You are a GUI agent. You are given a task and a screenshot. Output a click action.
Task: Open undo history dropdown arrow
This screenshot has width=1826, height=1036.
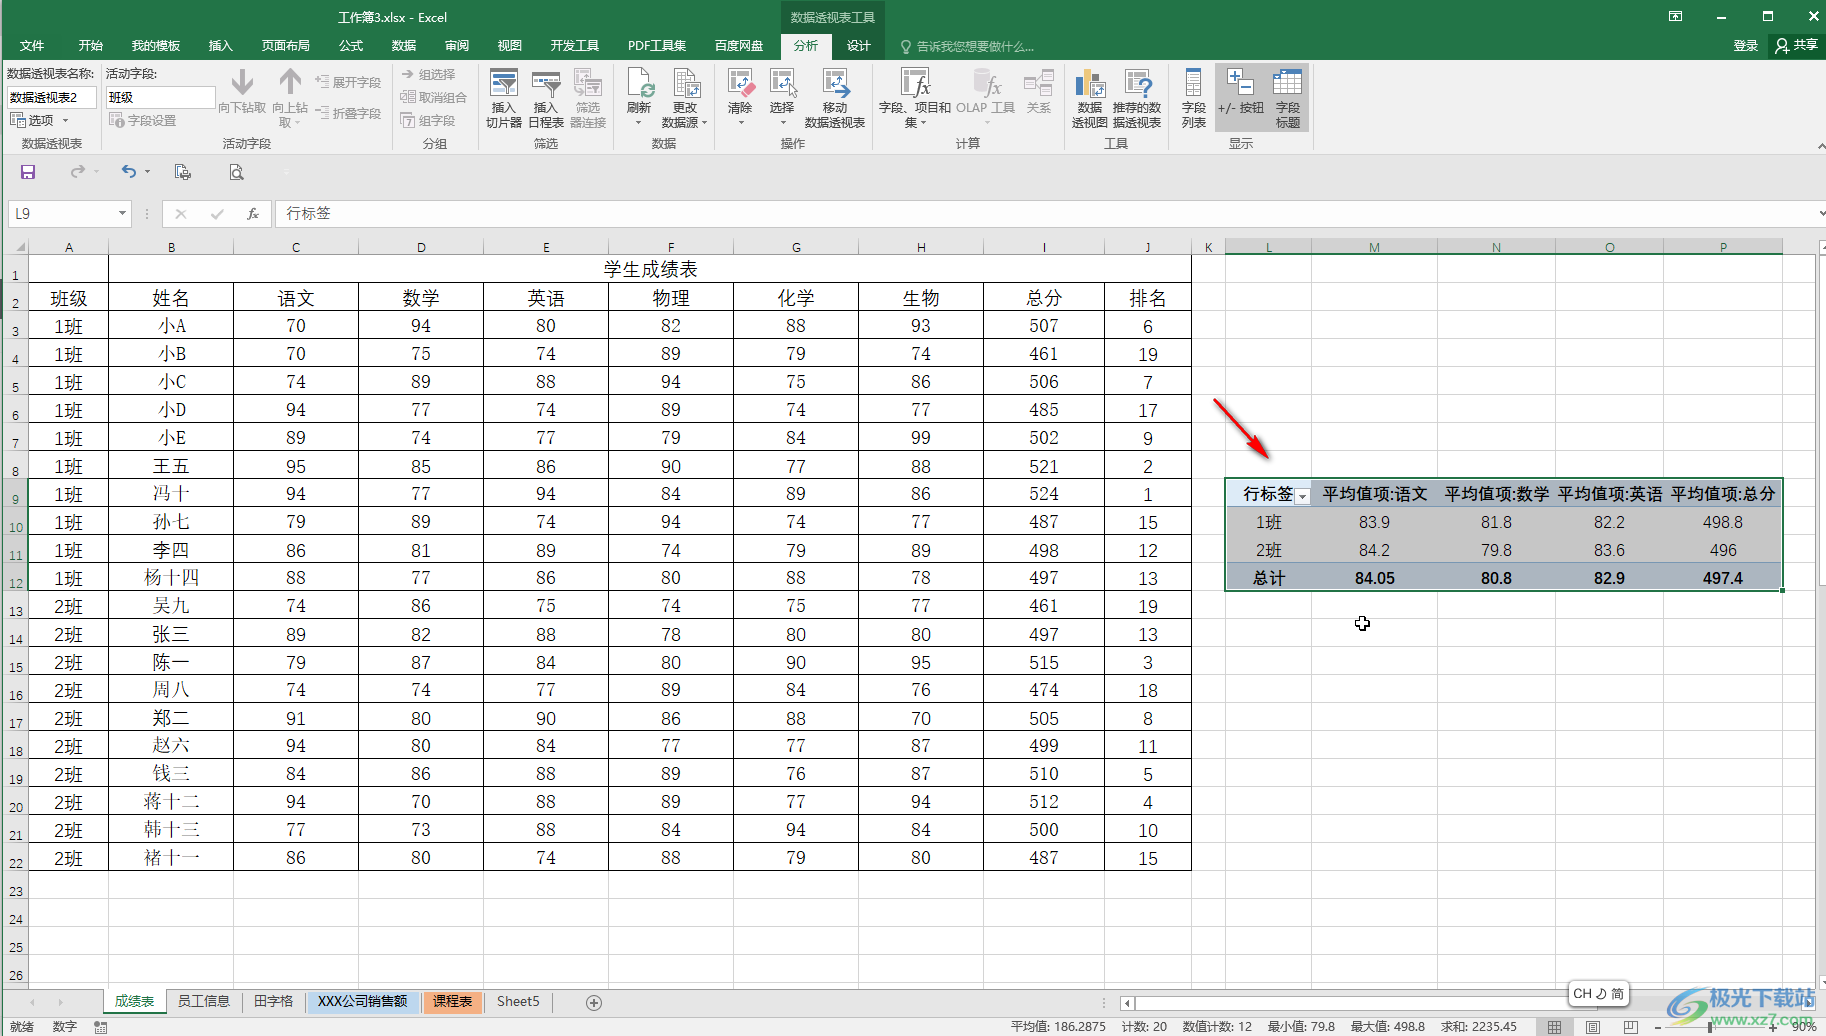point(148,172)
